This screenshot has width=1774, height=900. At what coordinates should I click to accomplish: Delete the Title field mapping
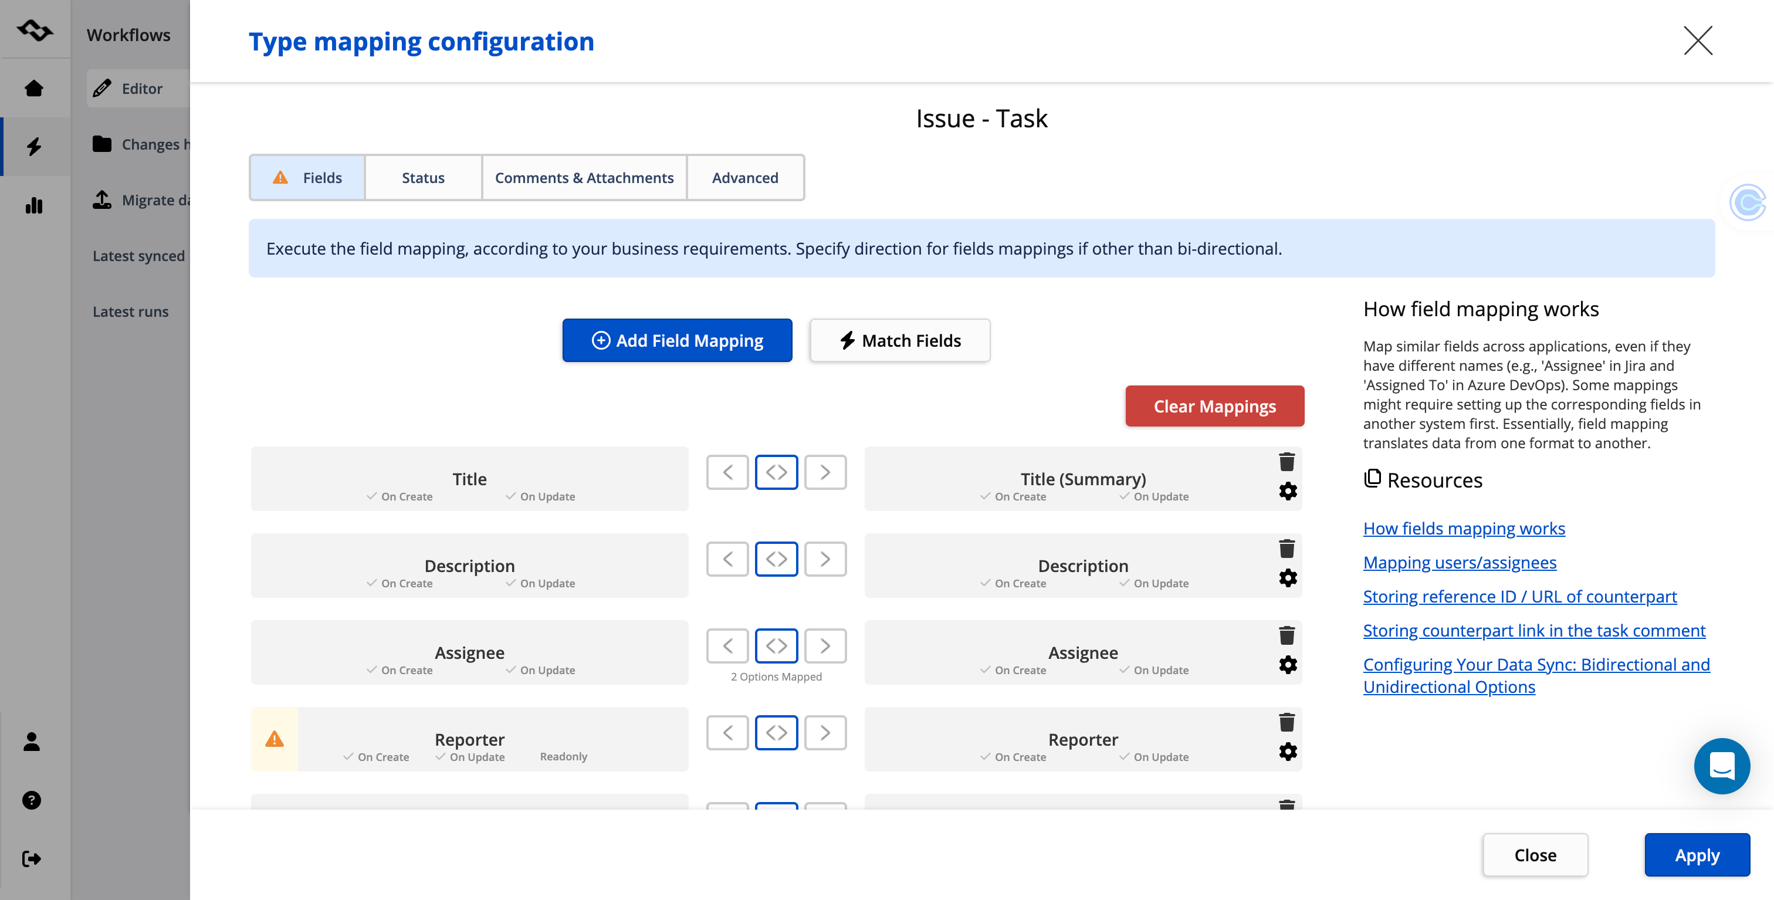(1287, 462)
